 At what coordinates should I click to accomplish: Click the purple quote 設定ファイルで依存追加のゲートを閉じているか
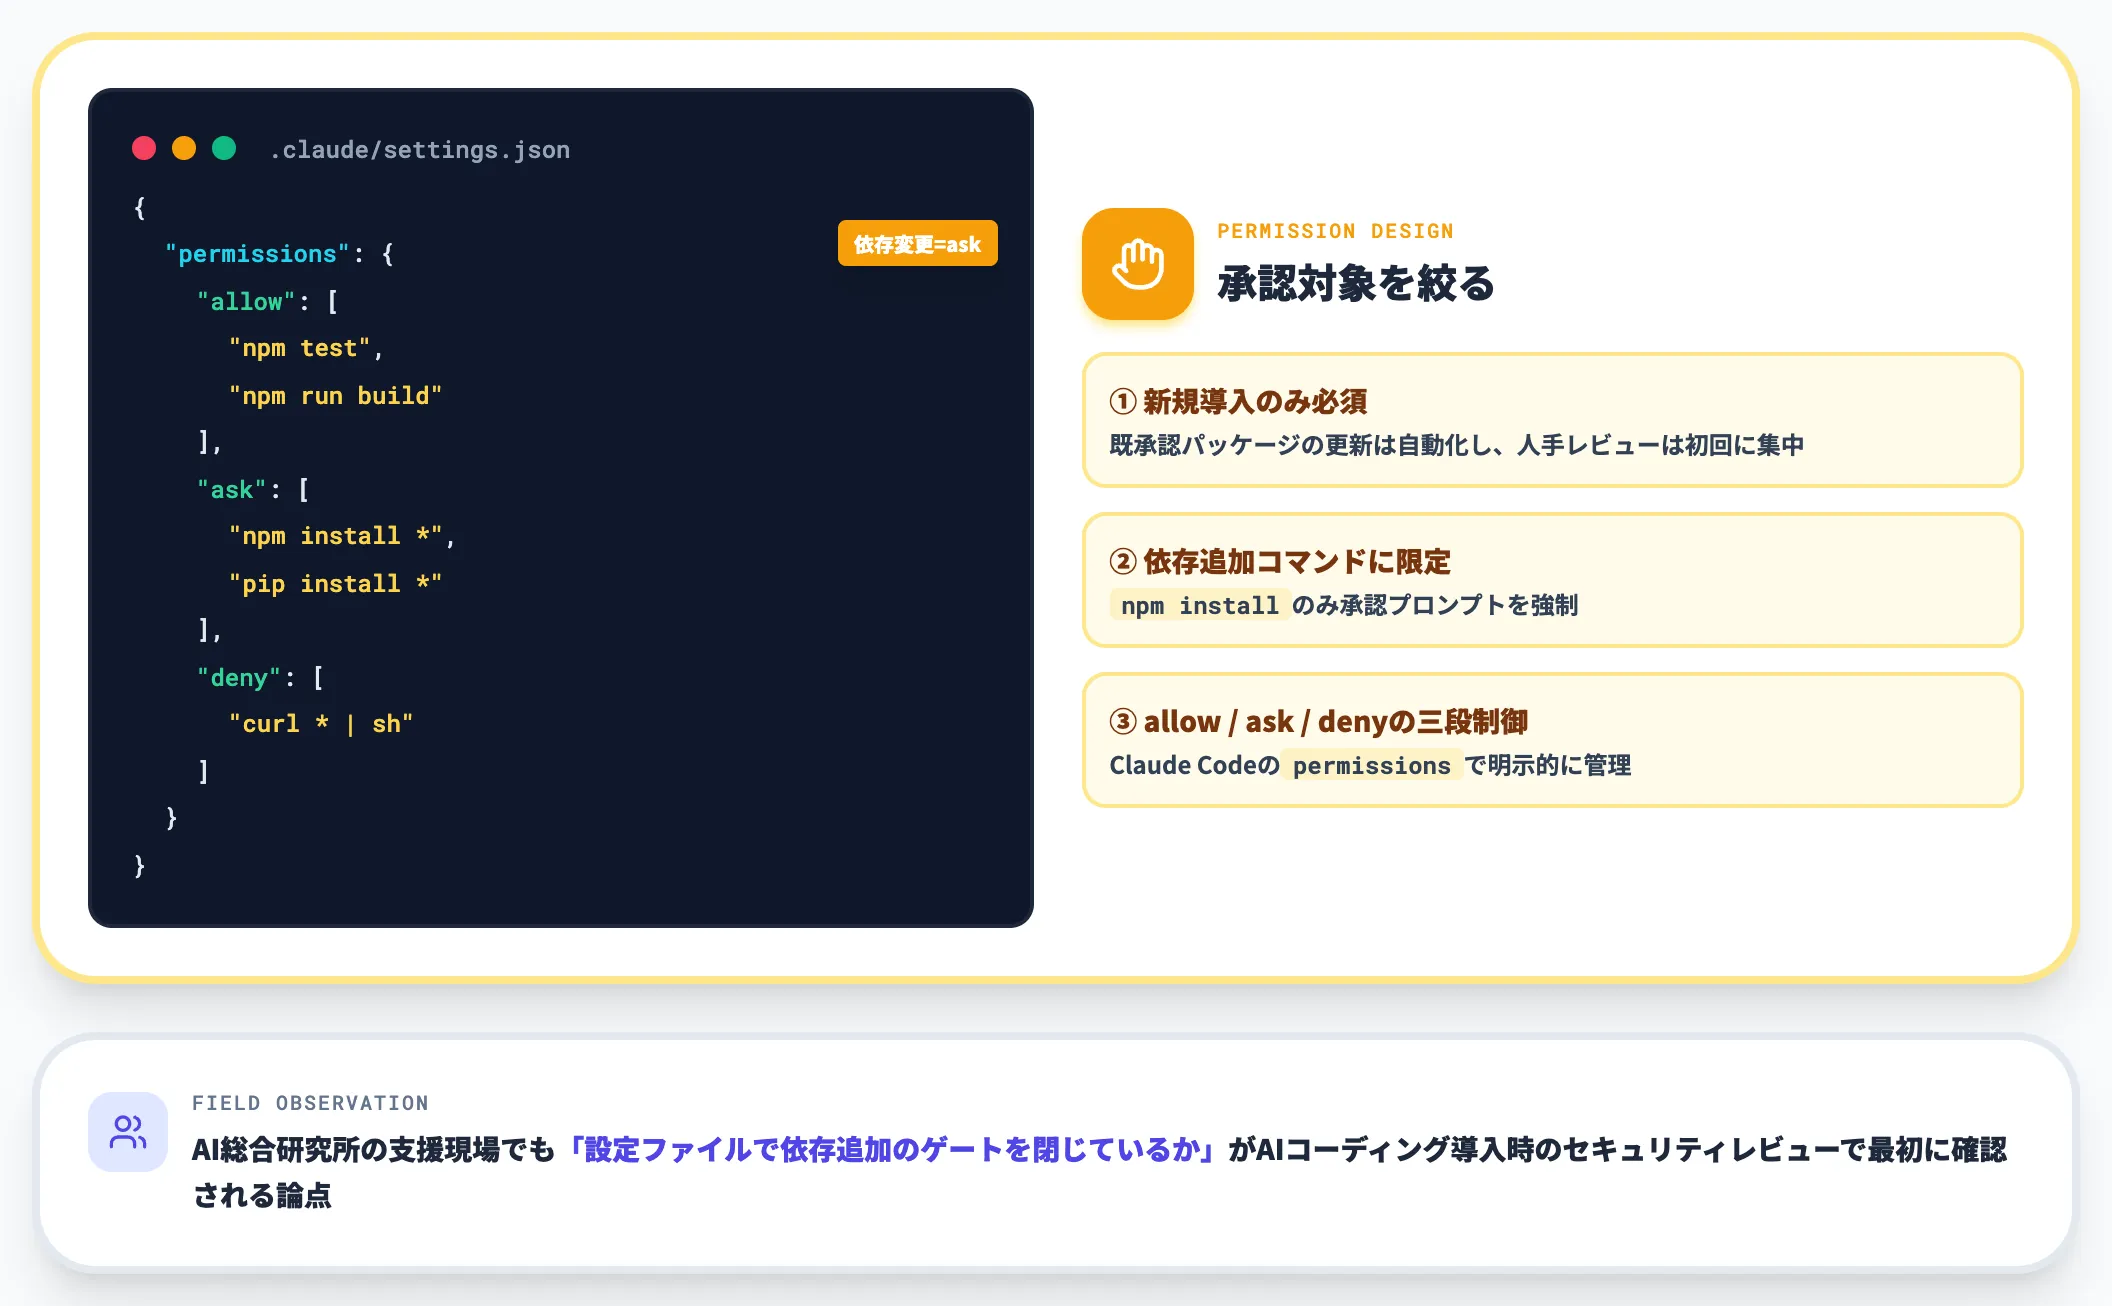point(891,1149)
